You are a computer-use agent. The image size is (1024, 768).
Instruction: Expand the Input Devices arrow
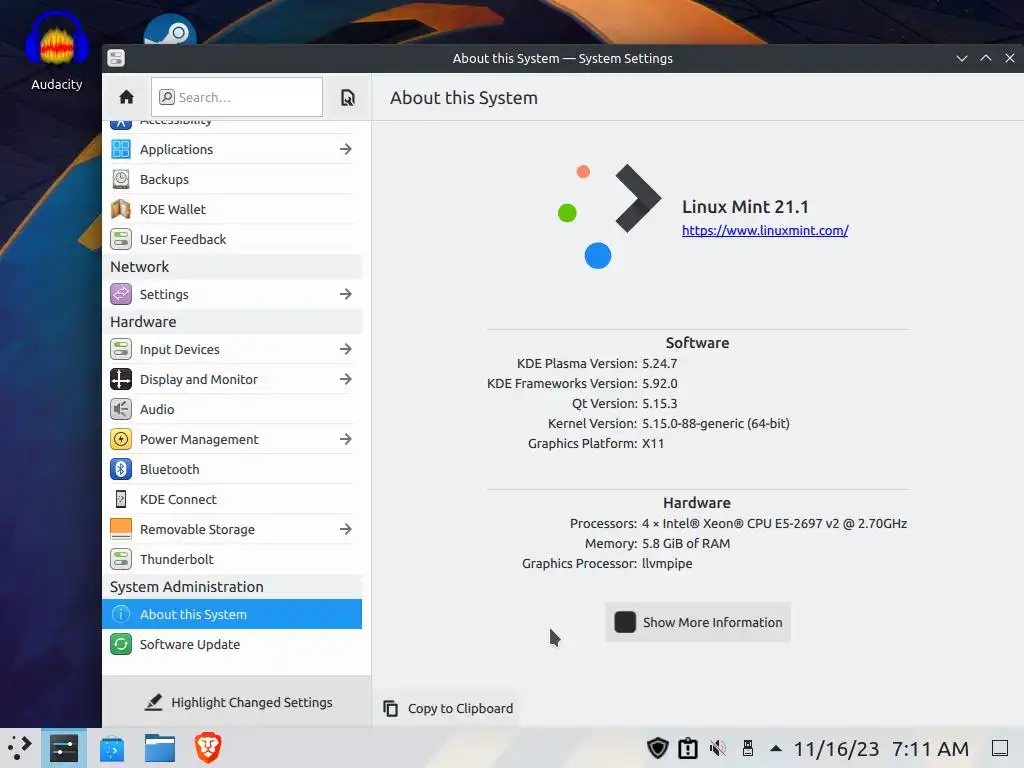pos(345,349)
